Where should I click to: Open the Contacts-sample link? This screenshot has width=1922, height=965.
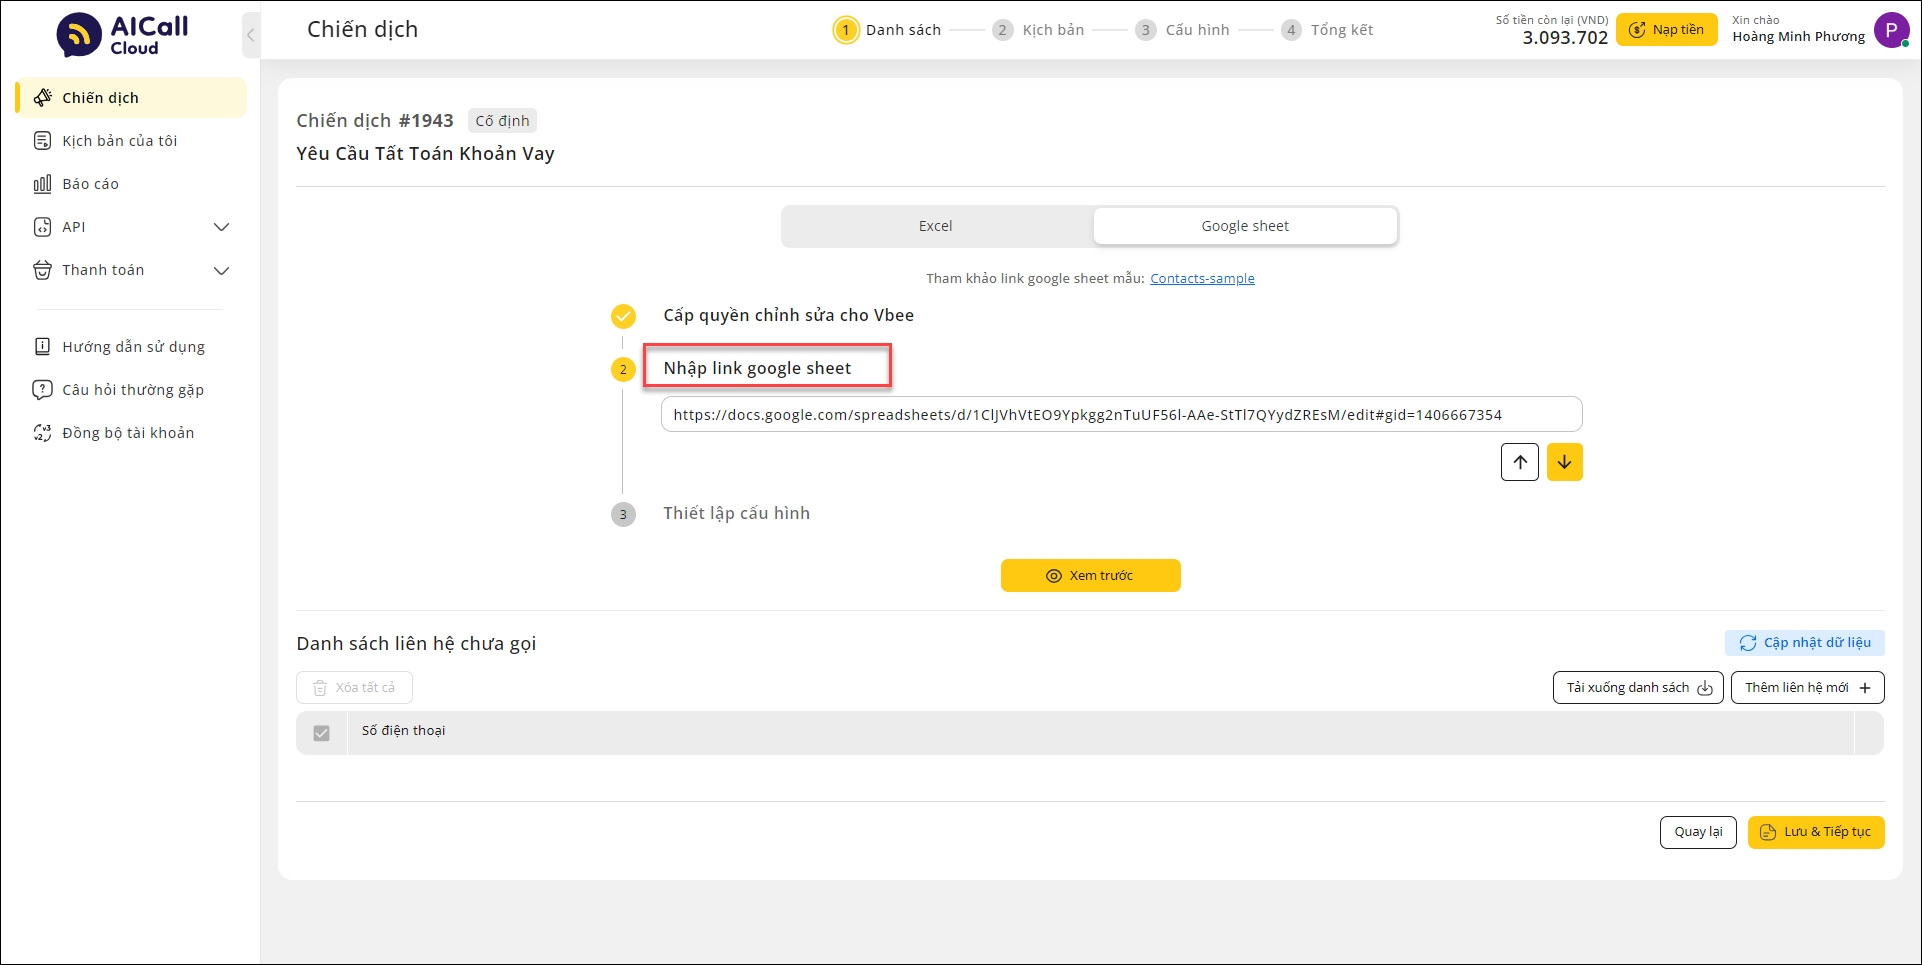coord(1202,279)
